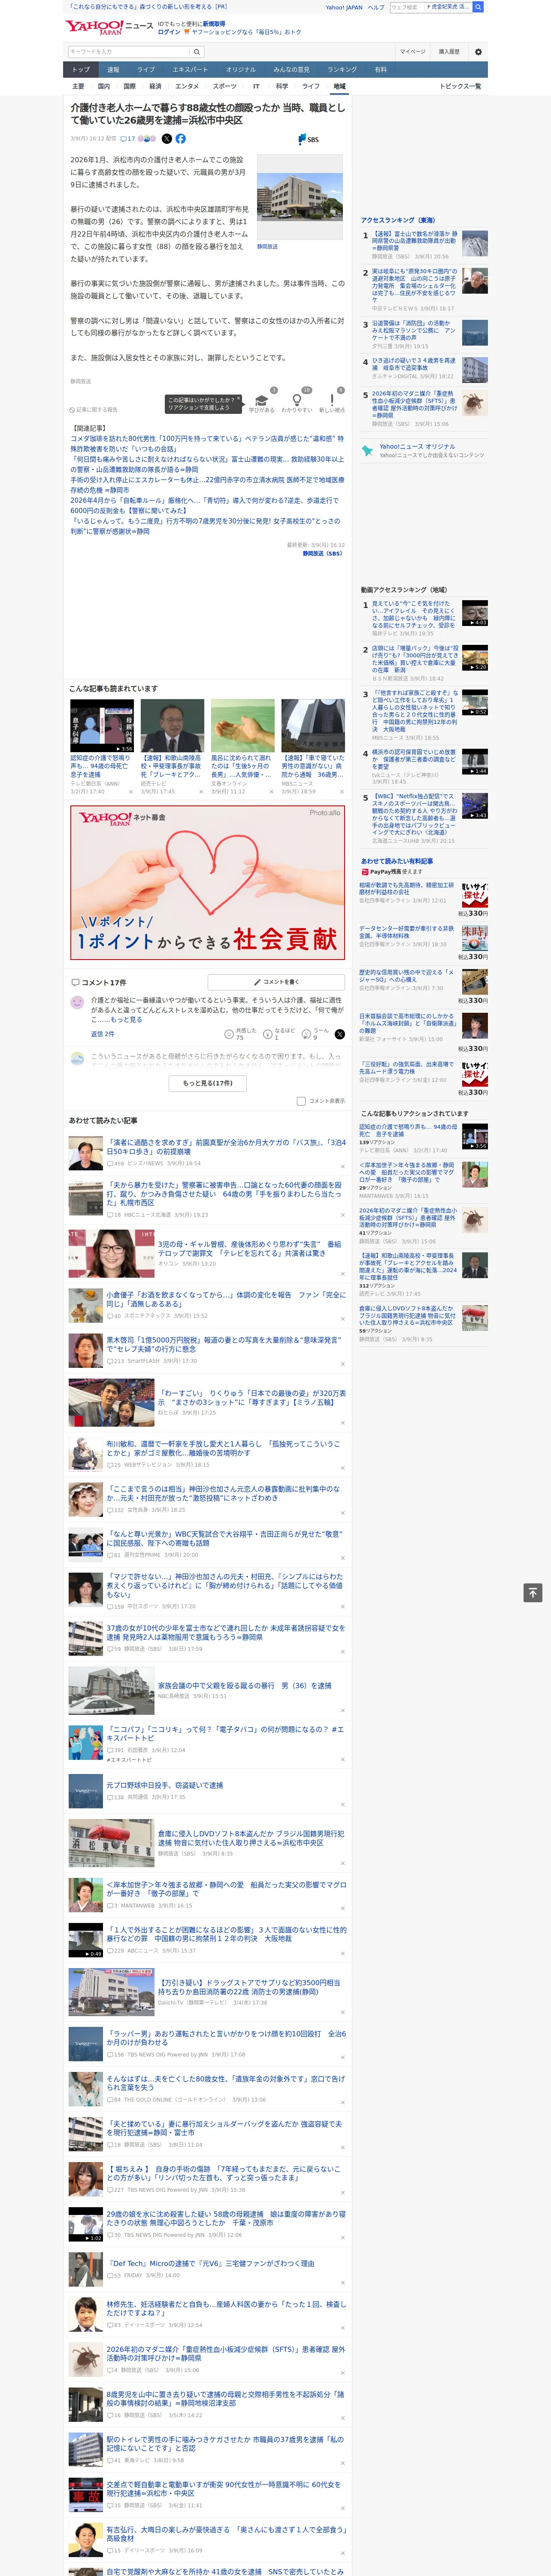Screen dimensions: 551x2576
Task: Click the keyword search magnifier icon
Action: click(x=196, y=51)
